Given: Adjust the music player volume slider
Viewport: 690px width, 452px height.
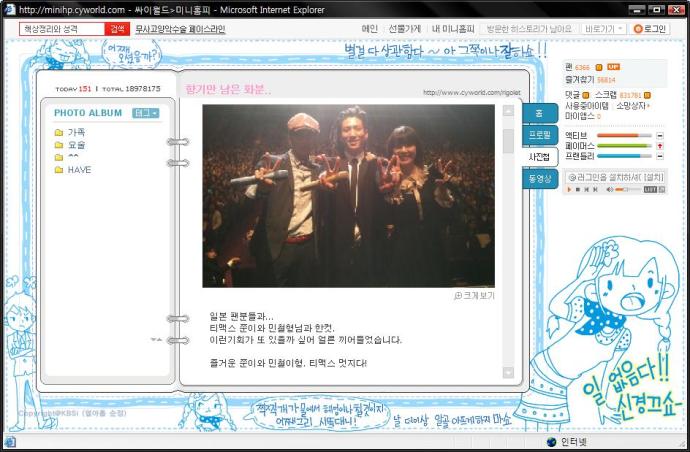Looking at the screenshot, I should click(628, 189).
